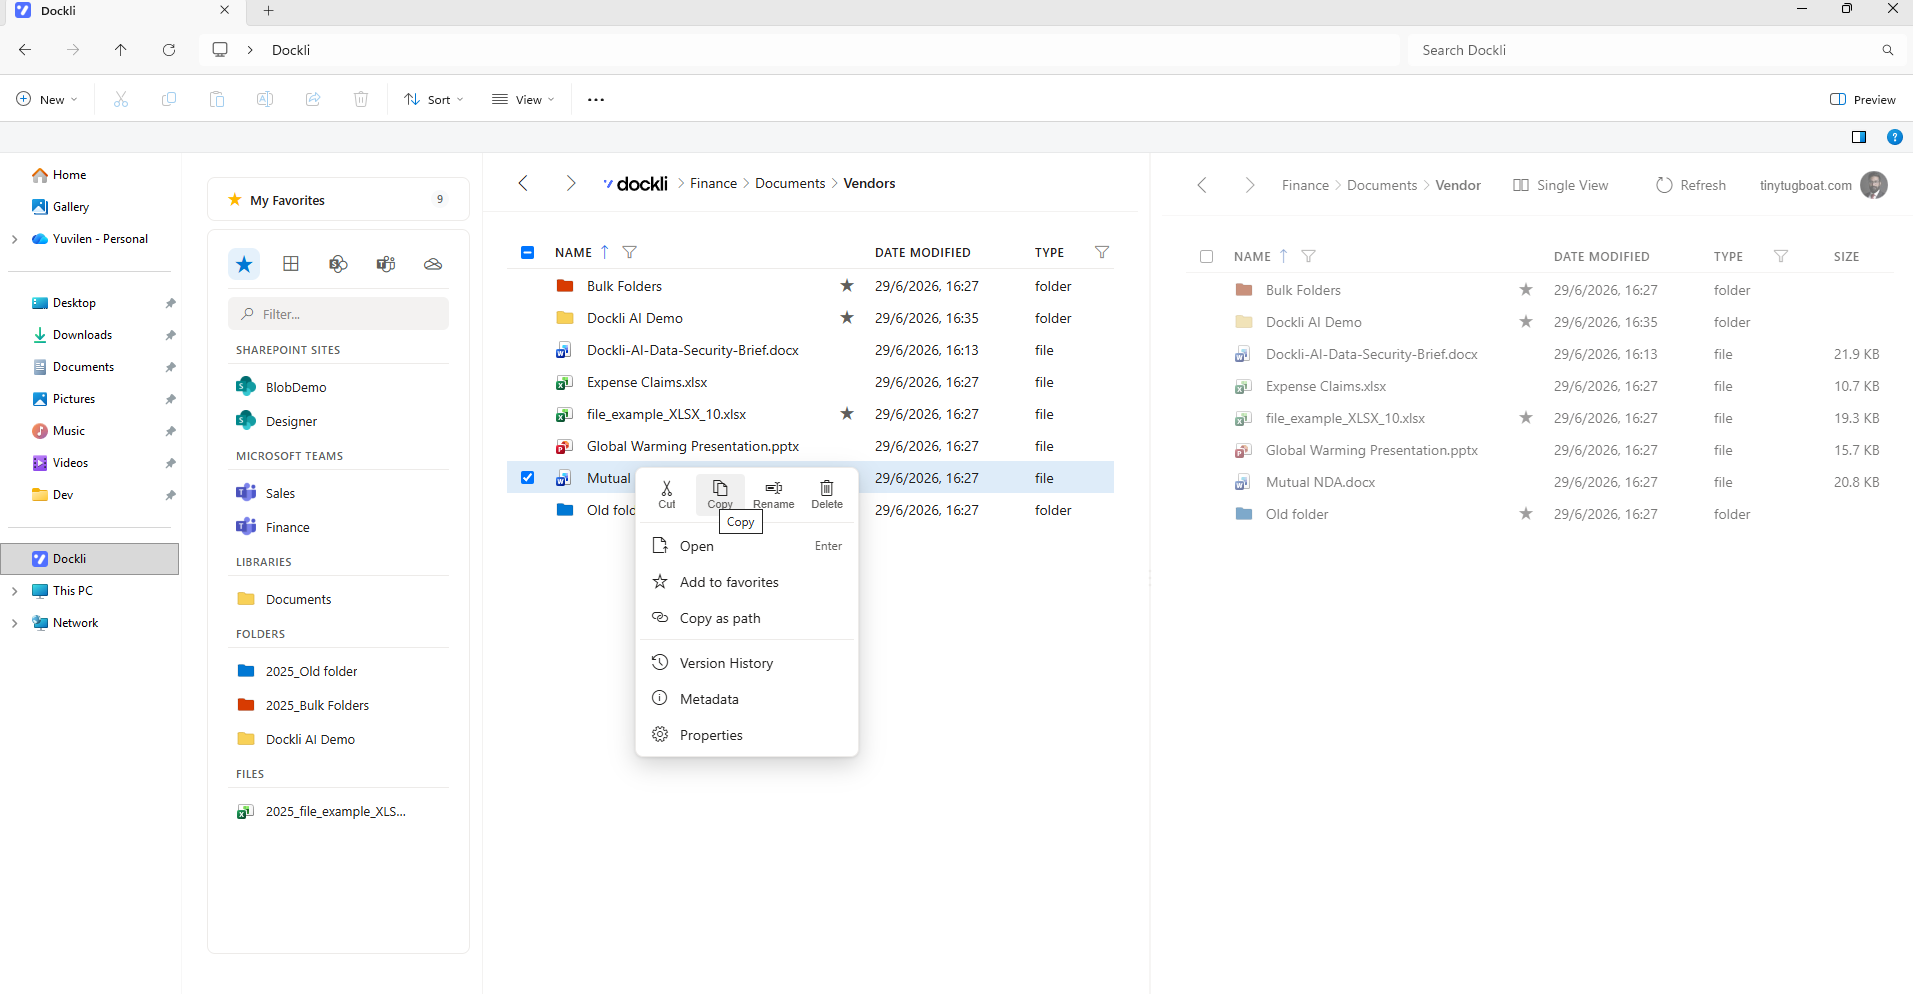Click Documents in middle breadcrumb
1913x994 pixels.
point(790,183)
